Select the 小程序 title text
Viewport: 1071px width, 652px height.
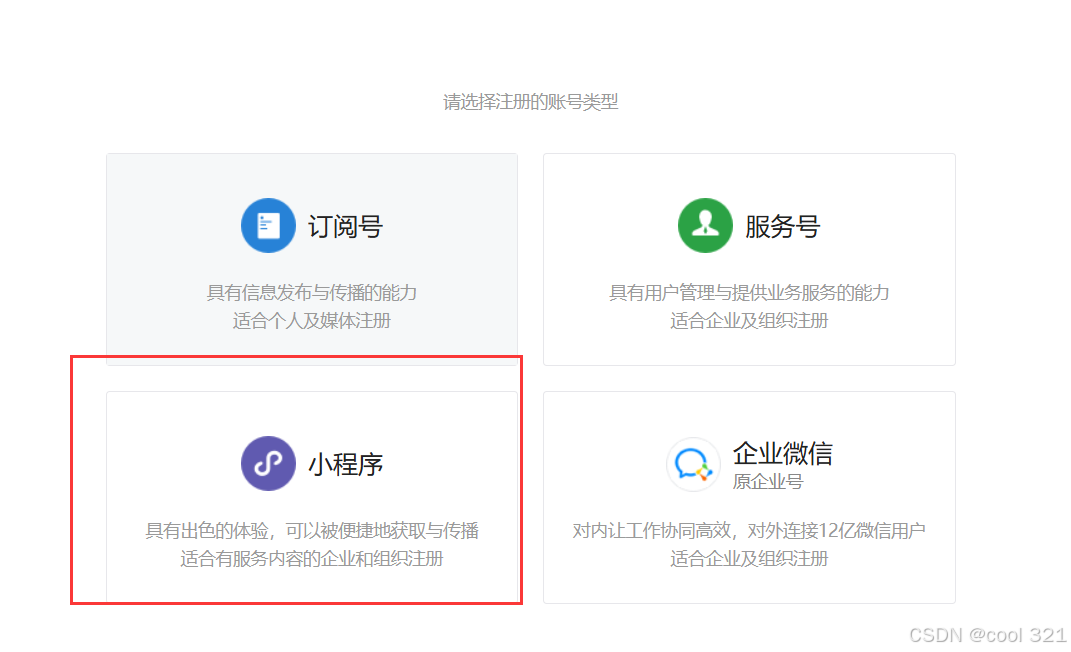[x=345, y=465]
